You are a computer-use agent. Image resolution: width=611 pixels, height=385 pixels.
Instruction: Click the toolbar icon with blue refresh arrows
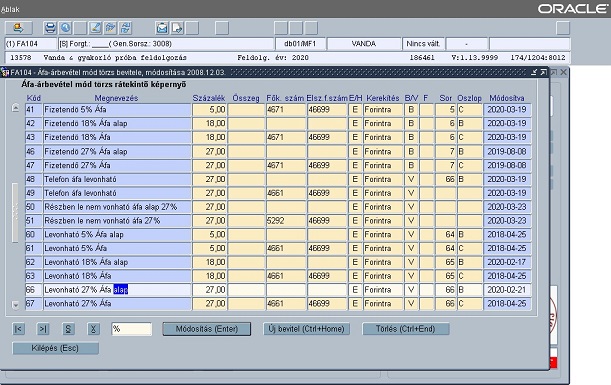click(126, 28)
